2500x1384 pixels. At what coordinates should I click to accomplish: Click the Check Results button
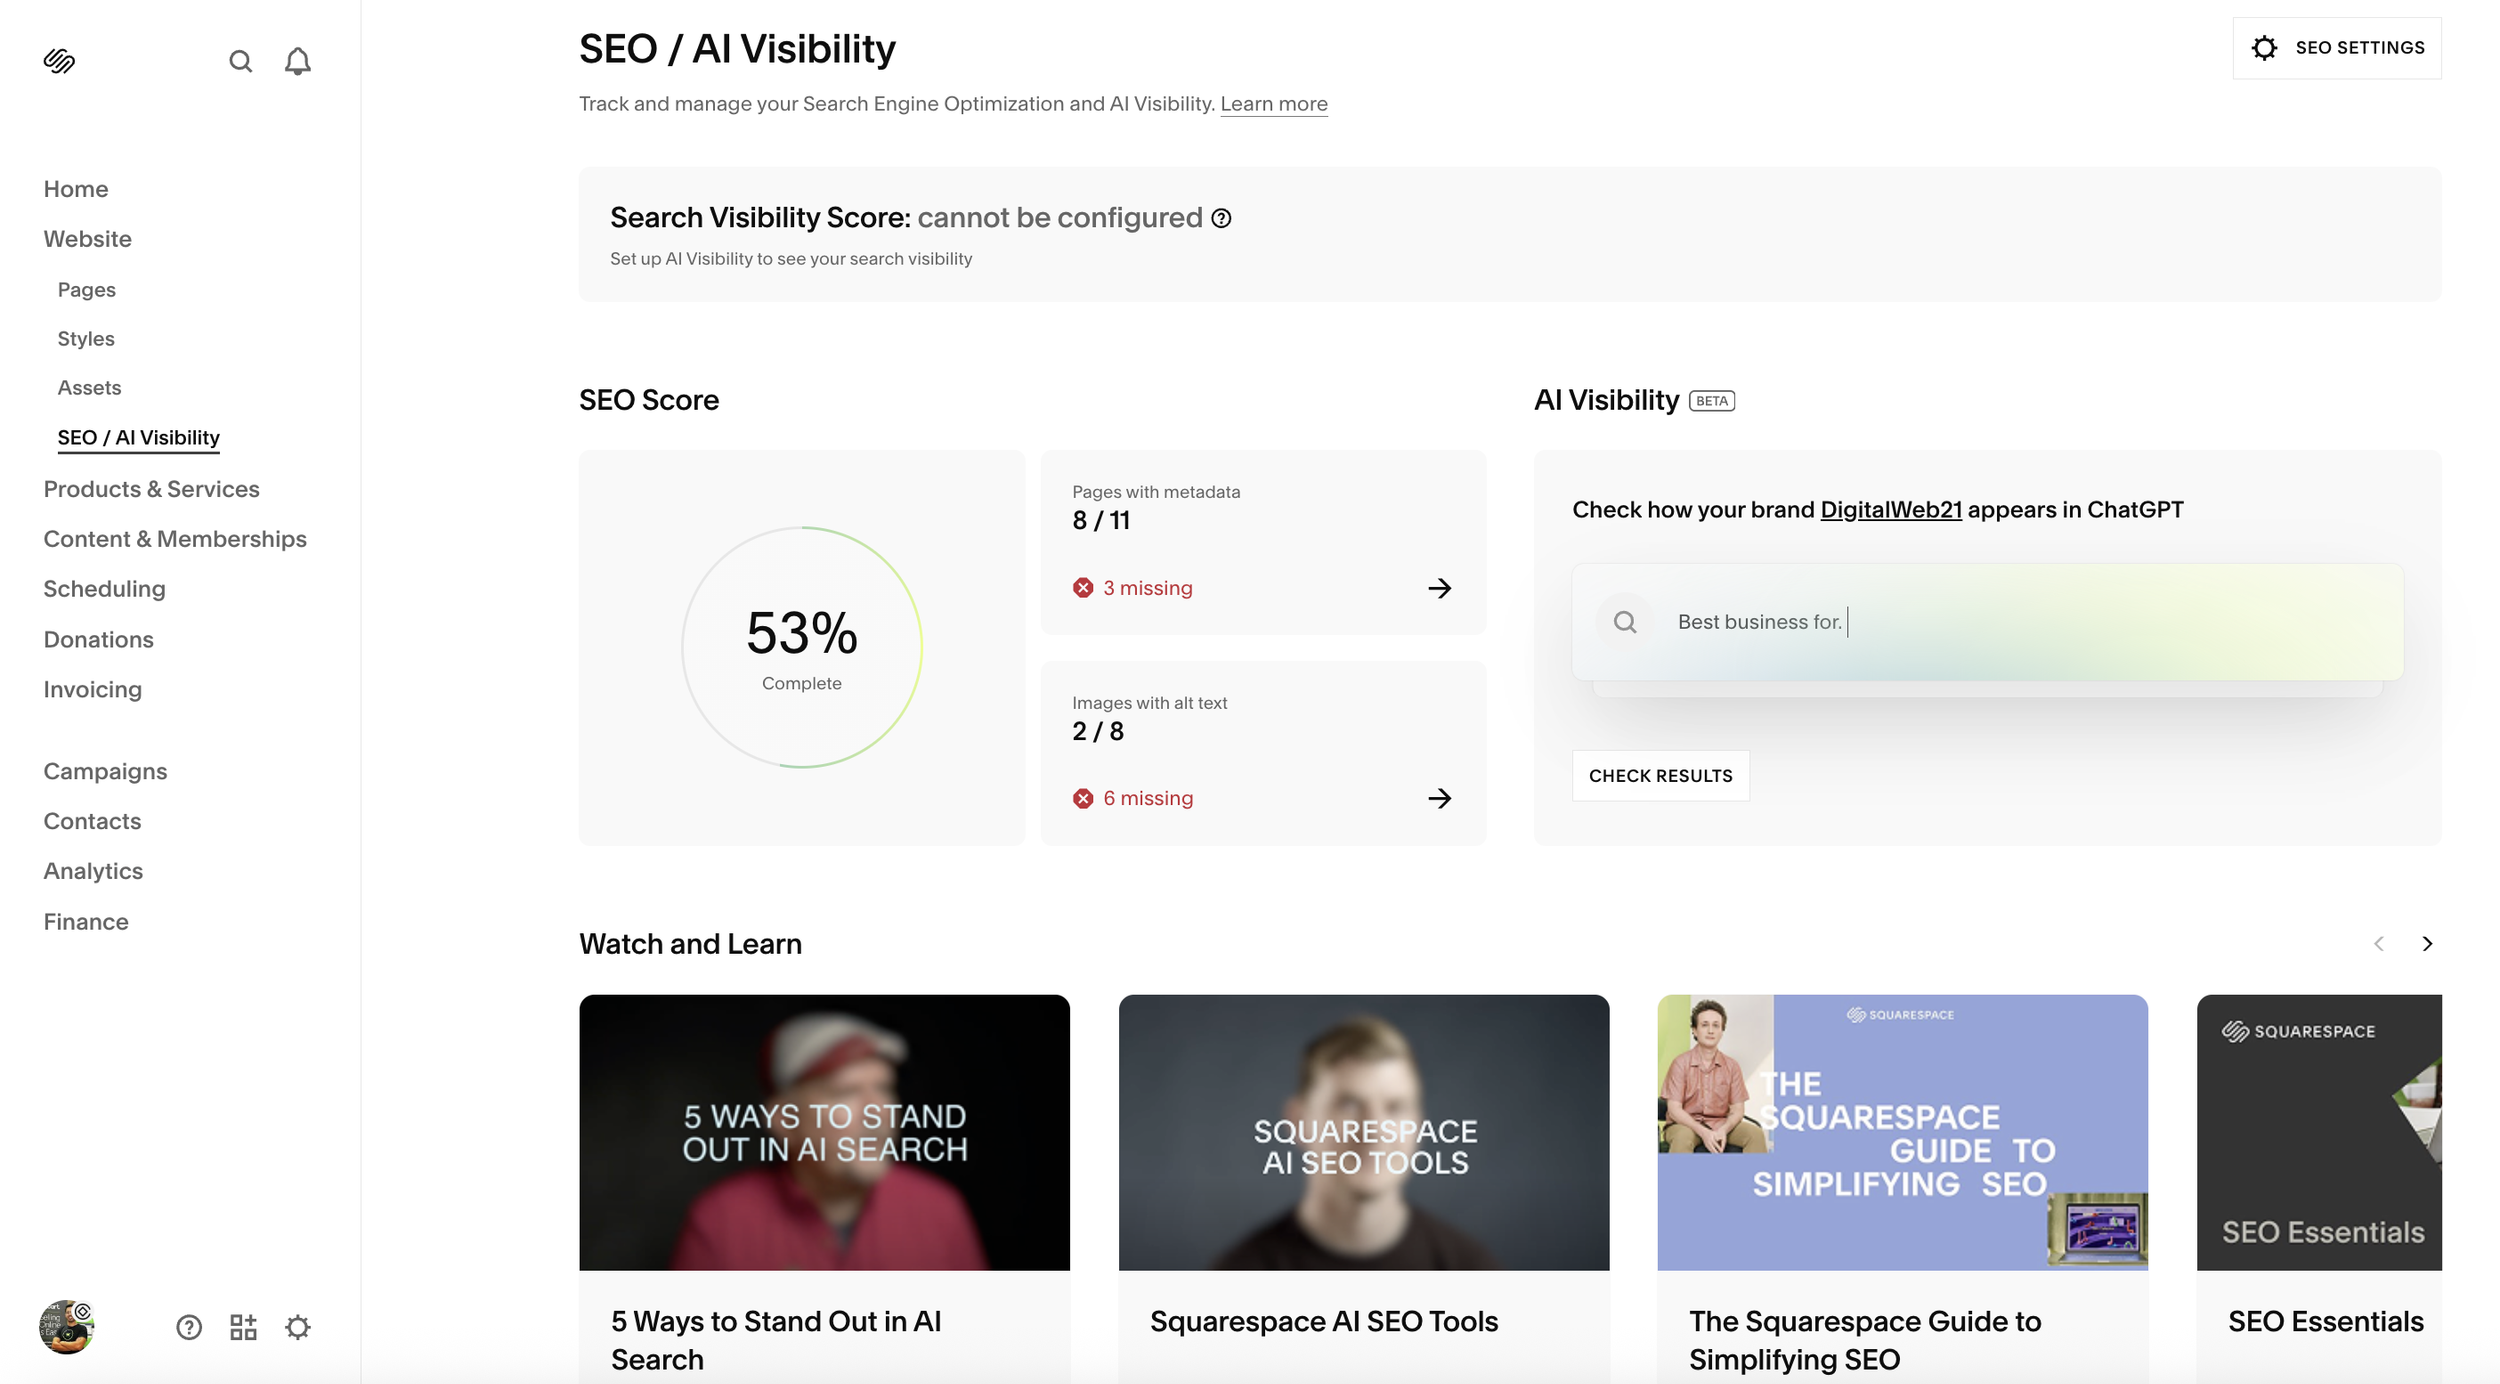1660,775
